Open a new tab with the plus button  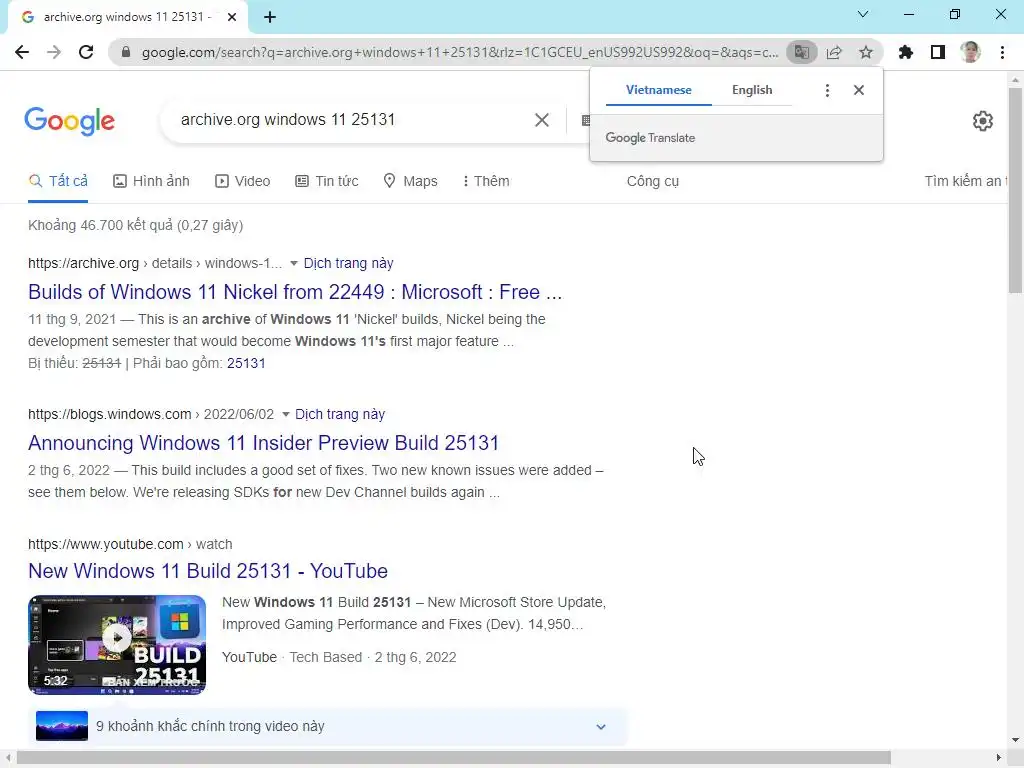[x=270, y=17]
